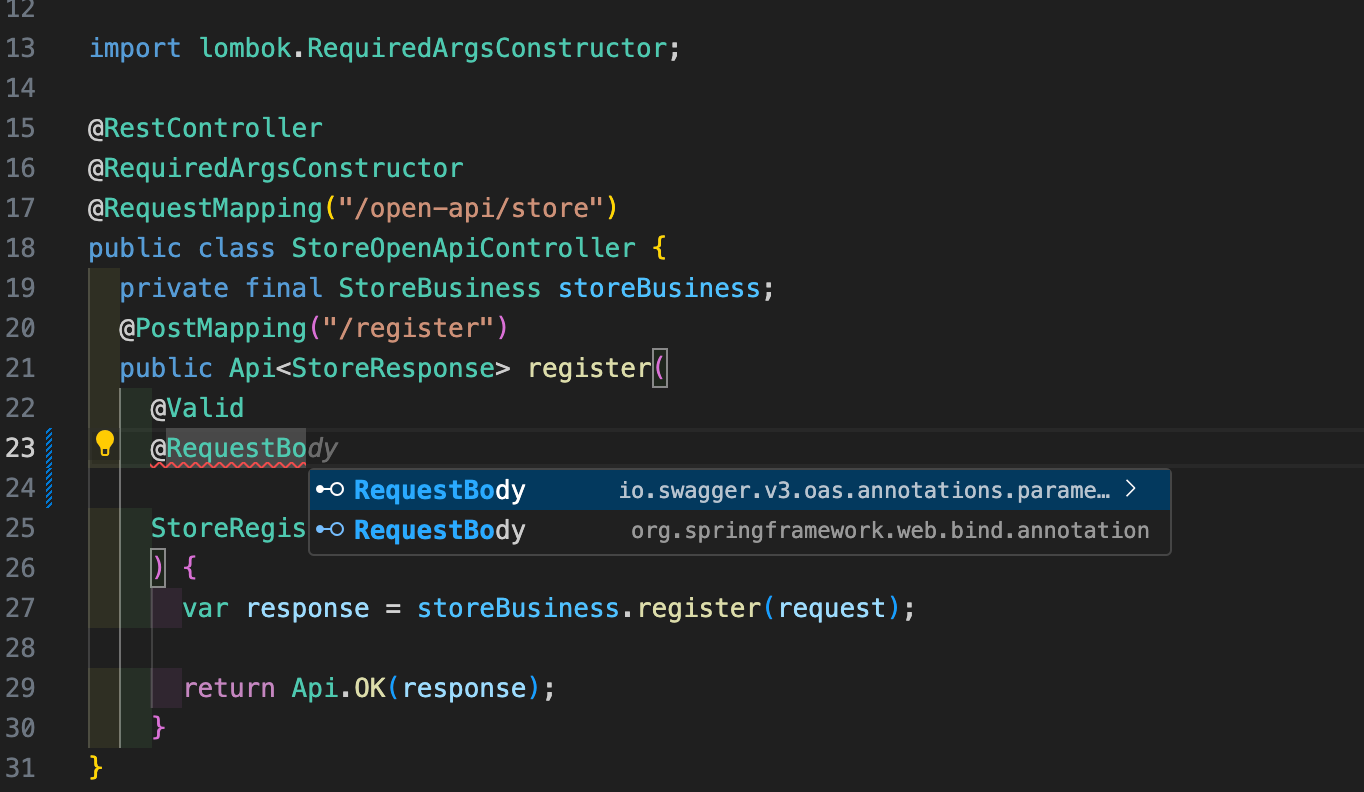Click line number 27 in the gutter
1364x792 pixels.
point(20,608)
